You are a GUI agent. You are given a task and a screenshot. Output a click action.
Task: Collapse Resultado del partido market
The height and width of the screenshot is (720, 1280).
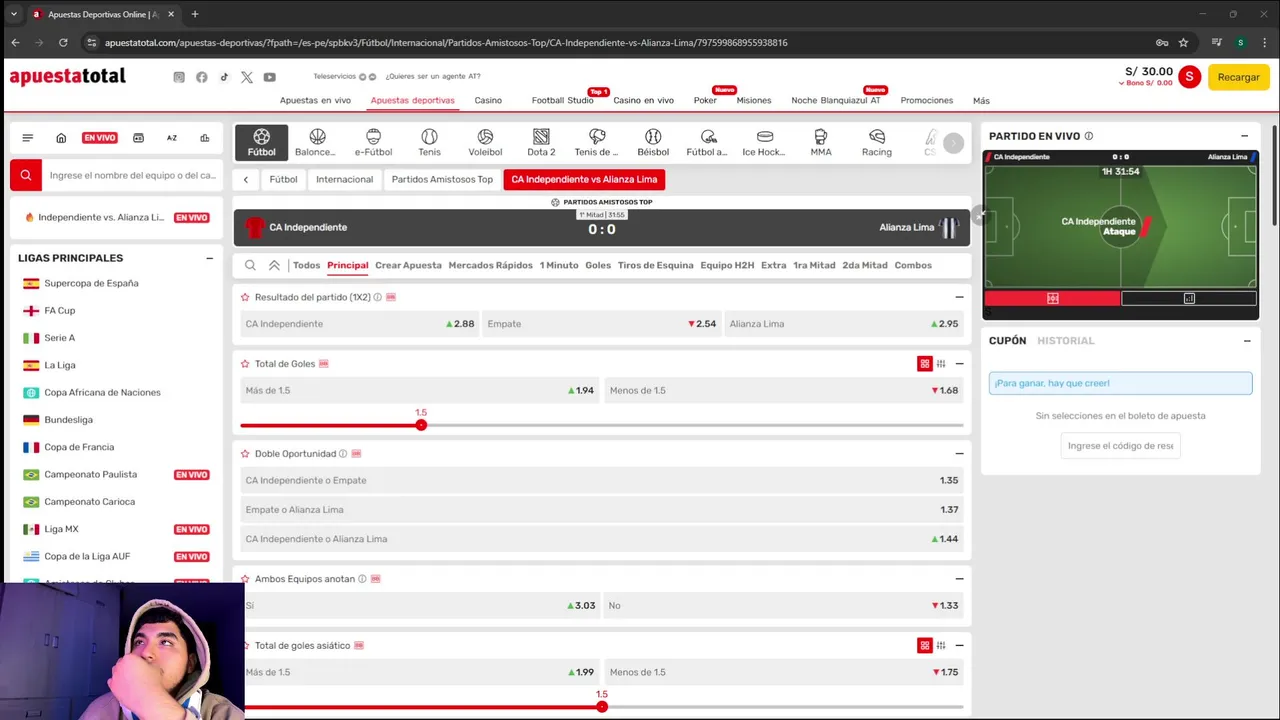click(x=959, y=297)
